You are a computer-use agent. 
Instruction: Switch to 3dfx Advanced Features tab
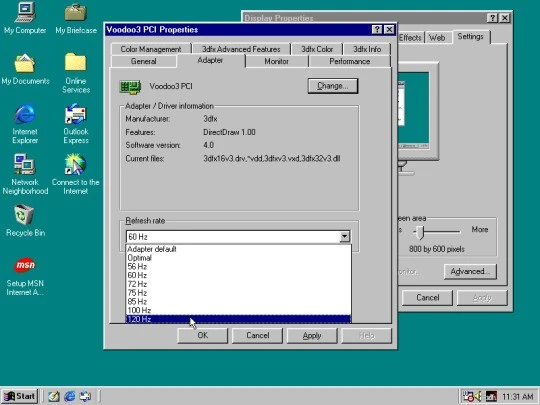241,49
